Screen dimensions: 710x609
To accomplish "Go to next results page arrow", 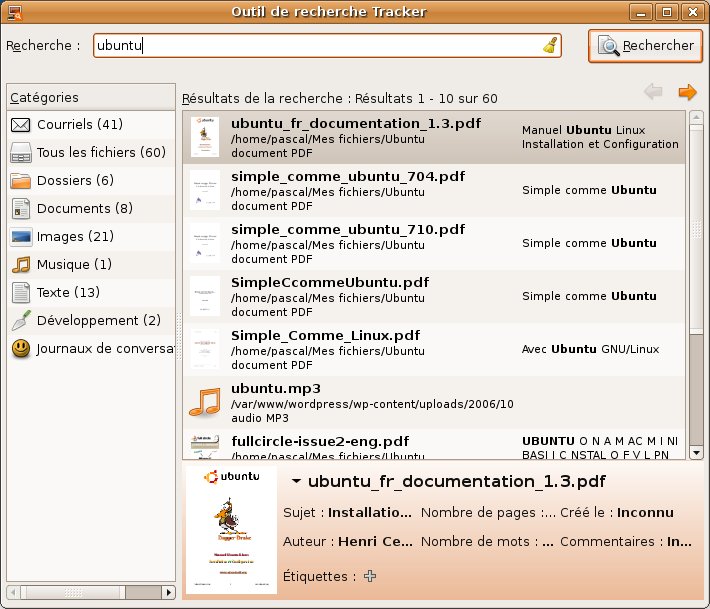I will coord(687,92).
